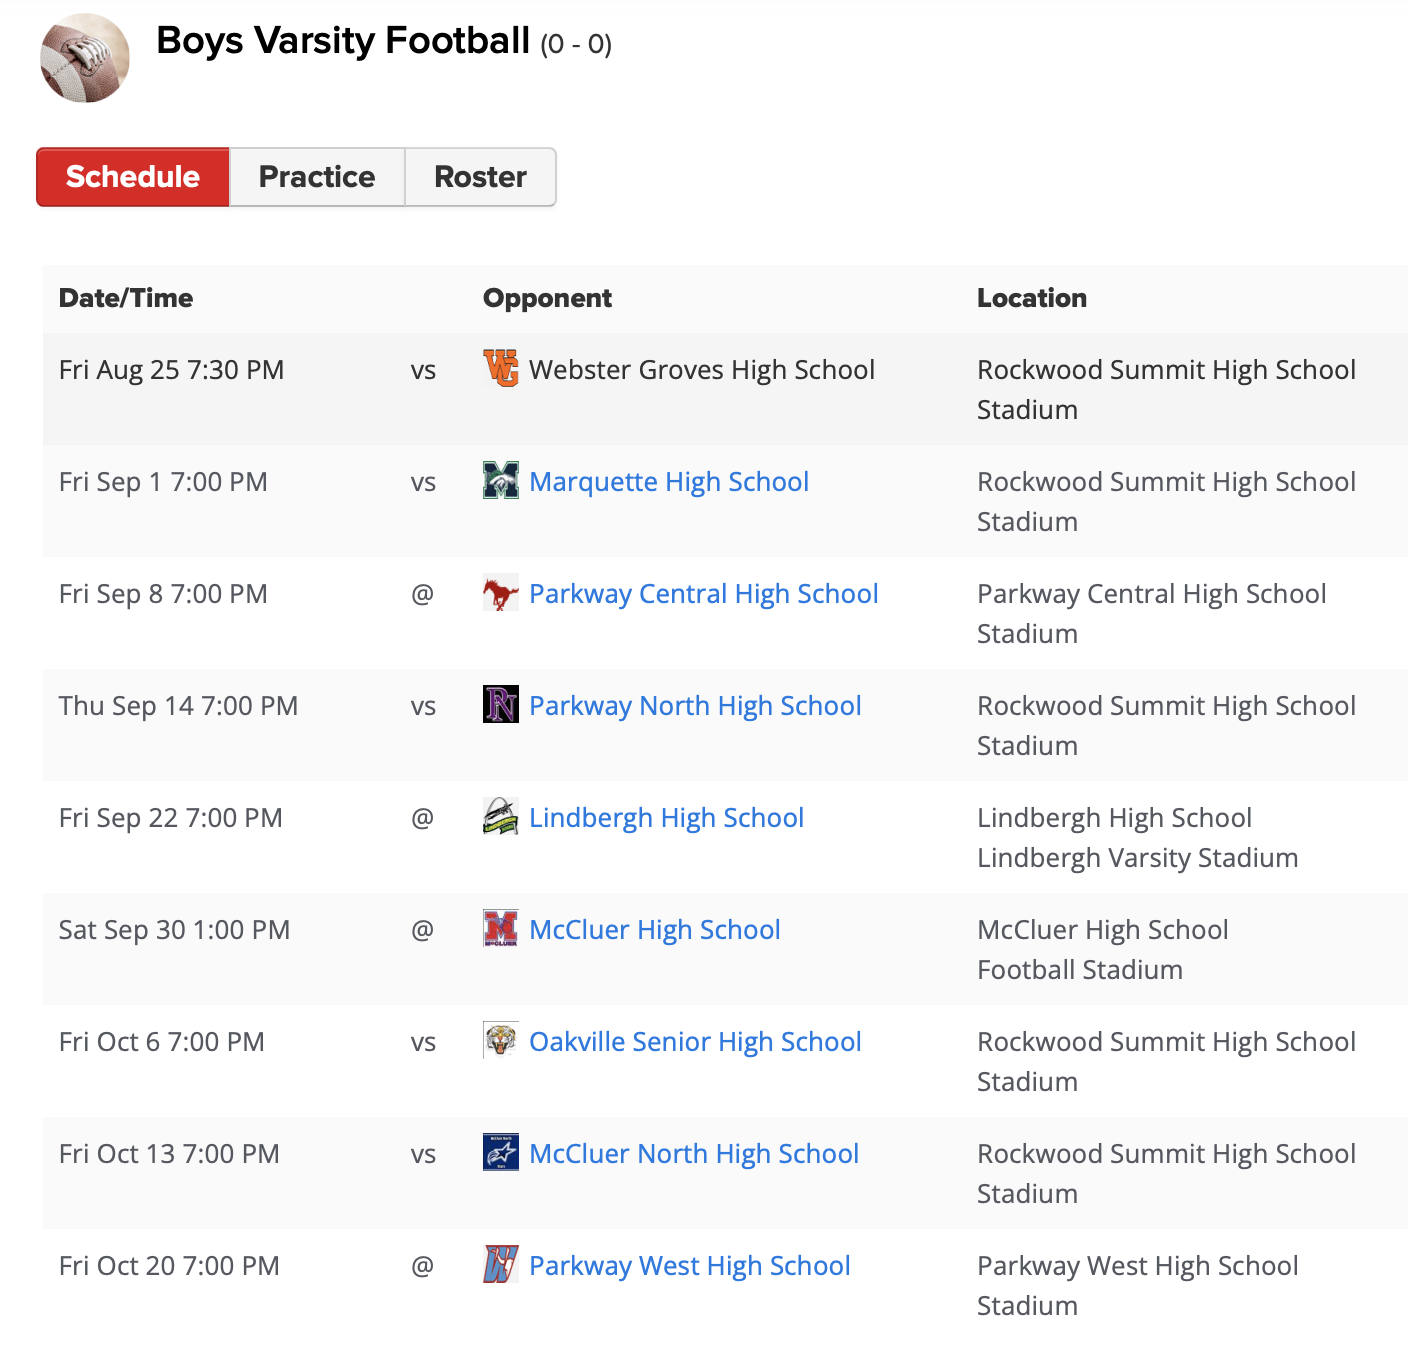Go to the McCluer High School link

click(x=655, y=930)
